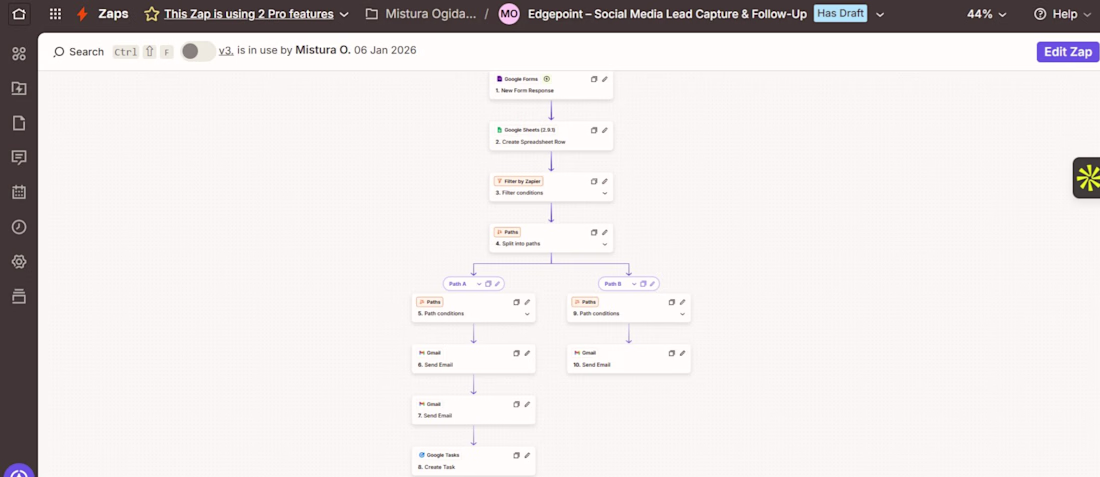1100x477 pixels.
Task: Expand the Split into paths chevron
Action: pyautogui.click(x=605, y=244)
